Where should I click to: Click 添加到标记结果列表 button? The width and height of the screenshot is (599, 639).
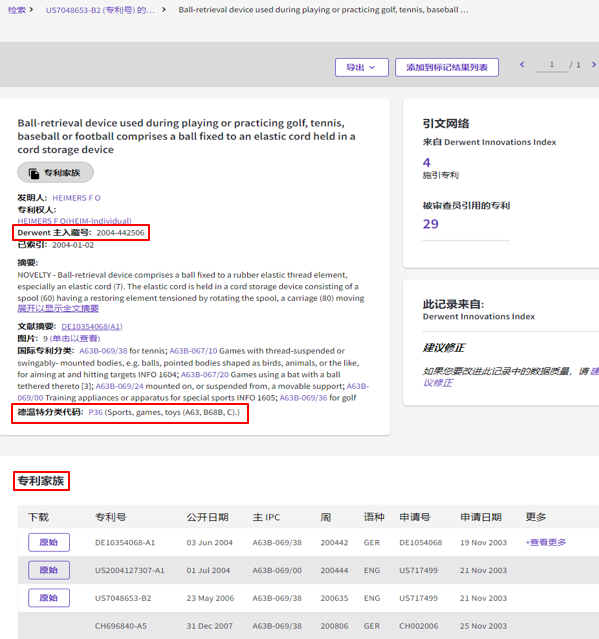click(447, 67)
